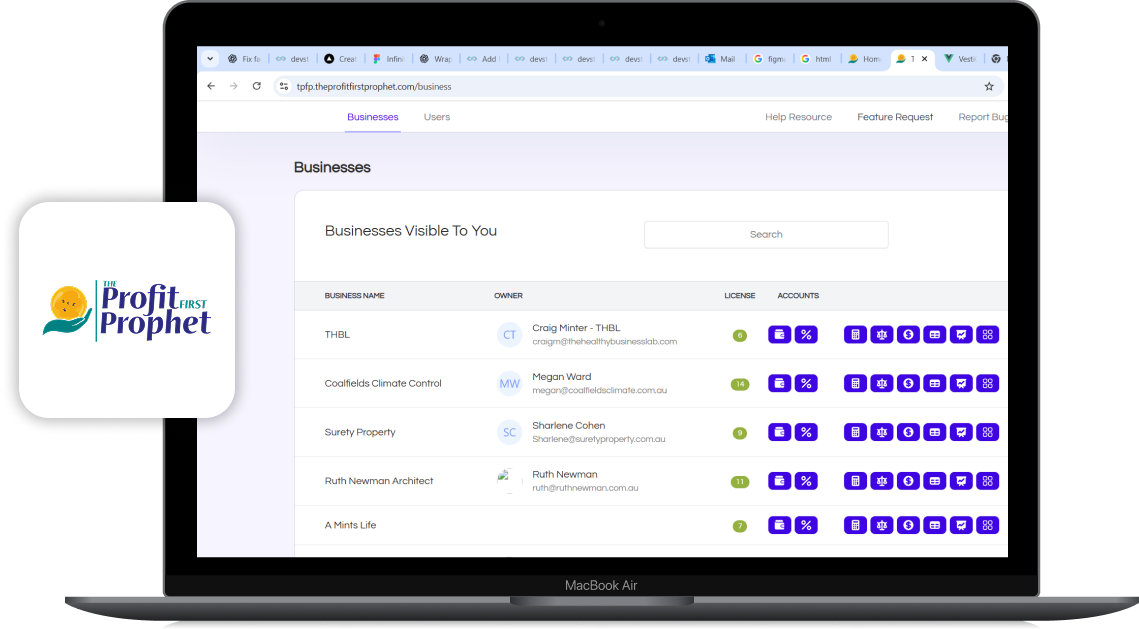Select the percentage icon for A Mints Life
1139x629 pixels.
(807, 524)
